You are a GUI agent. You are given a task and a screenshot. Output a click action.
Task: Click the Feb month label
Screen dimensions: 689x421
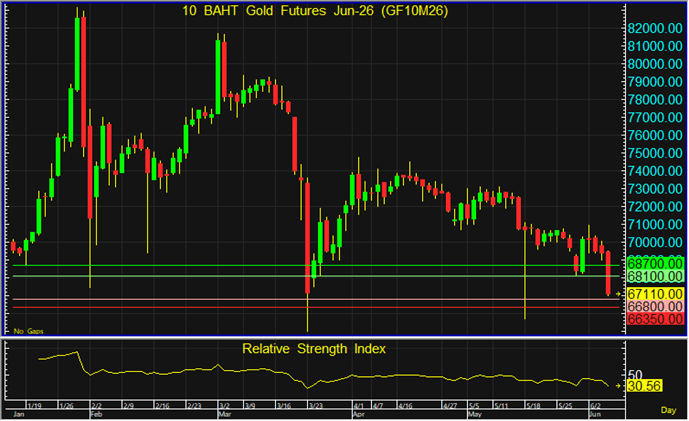click(x=96, y=414)
